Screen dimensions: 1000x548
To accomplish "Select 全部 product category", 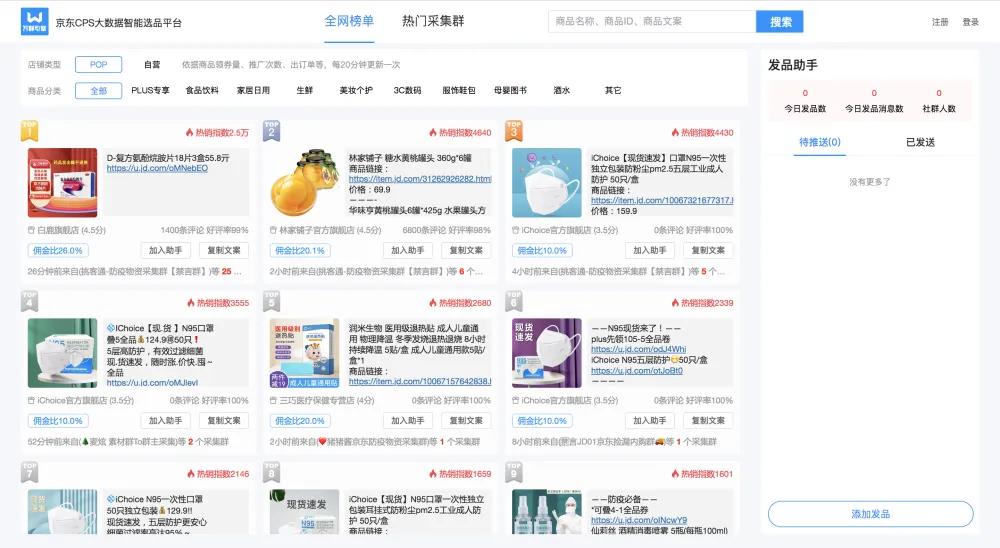I will [x=98, y=91].
